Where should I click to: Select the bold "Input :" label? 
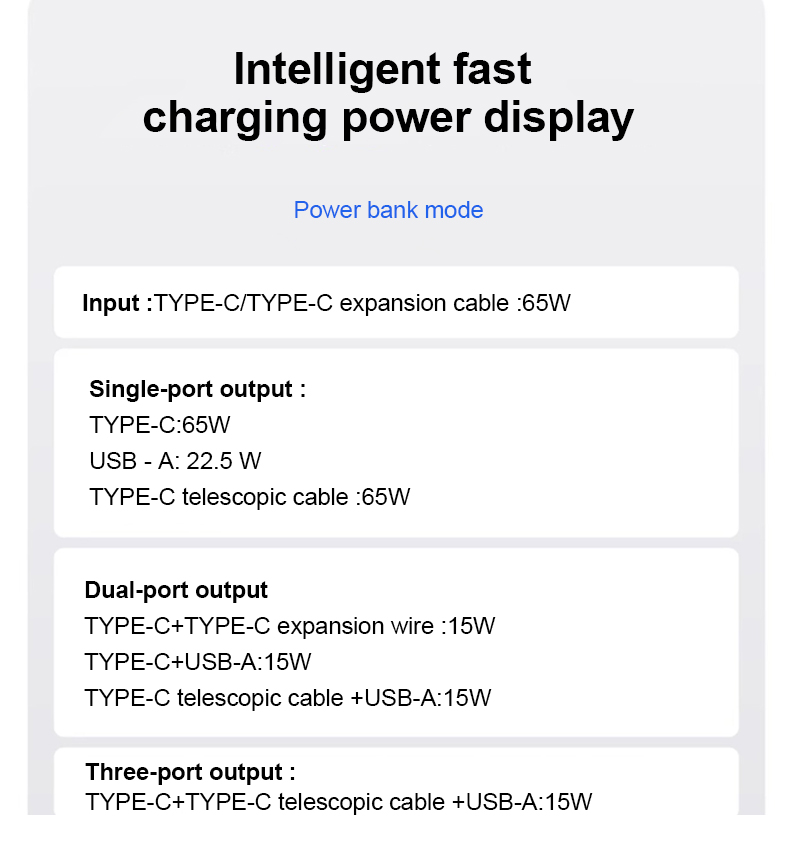pyautogui.click(x=117, y=302)
